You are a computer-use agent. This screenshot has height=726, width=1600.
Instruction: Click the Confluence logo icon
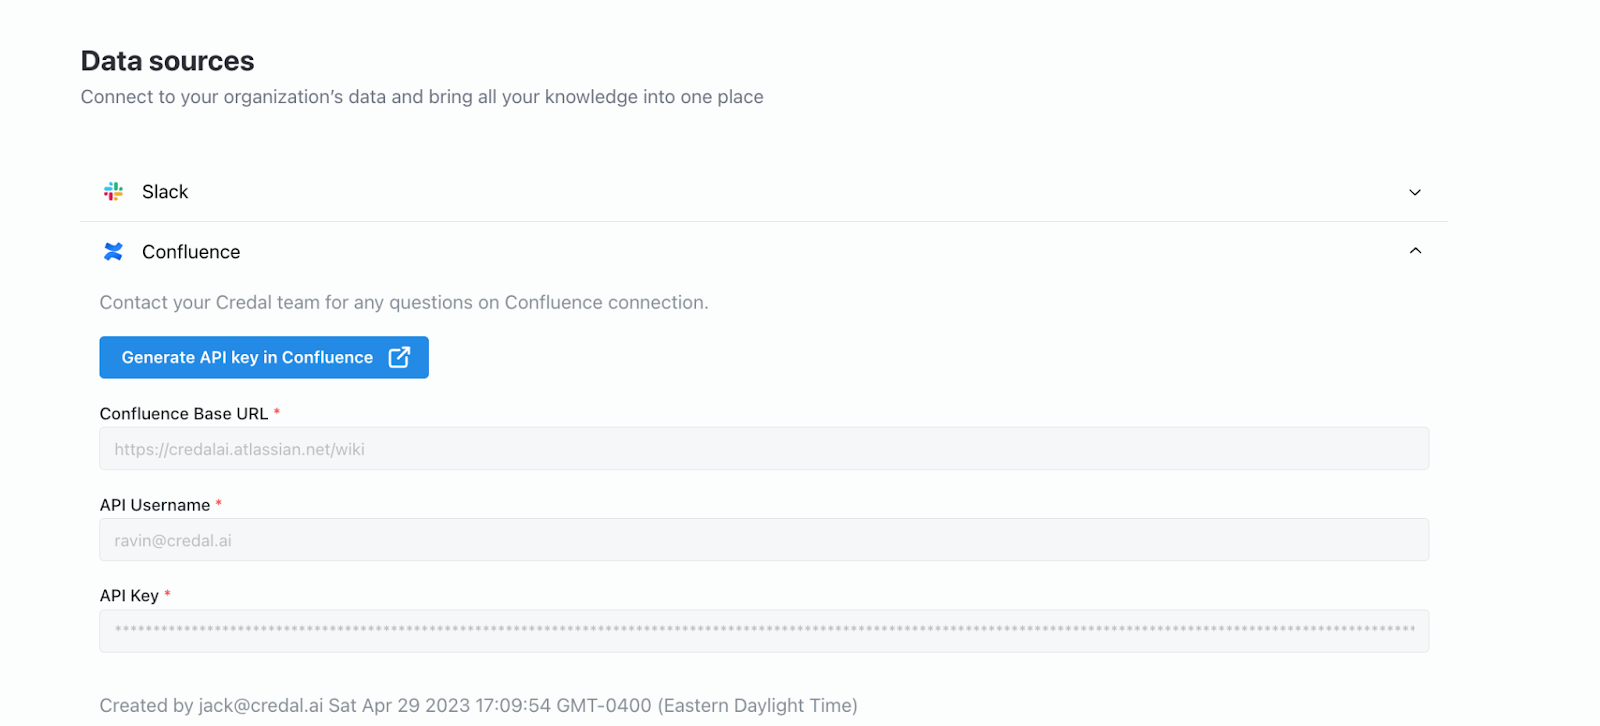click(114, 252)
